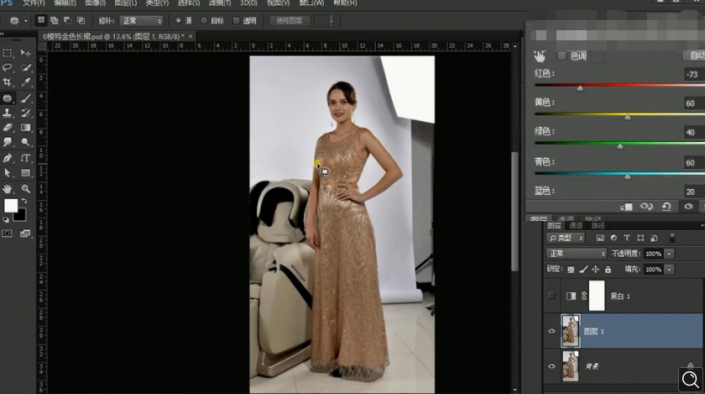
Task: Select the Crop tool
Action: tap(7, 82)
